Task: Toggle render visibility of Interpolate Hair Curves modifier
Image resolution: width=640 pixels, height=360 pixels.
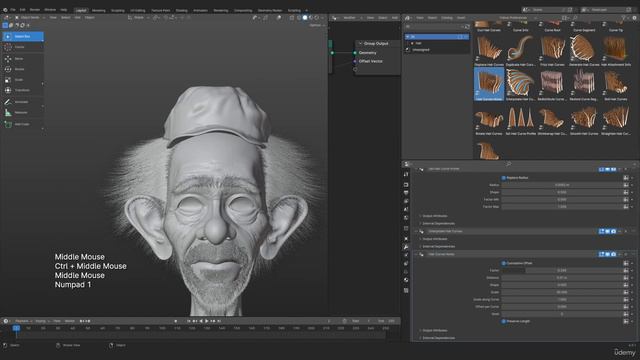Action: click(613, 231)
